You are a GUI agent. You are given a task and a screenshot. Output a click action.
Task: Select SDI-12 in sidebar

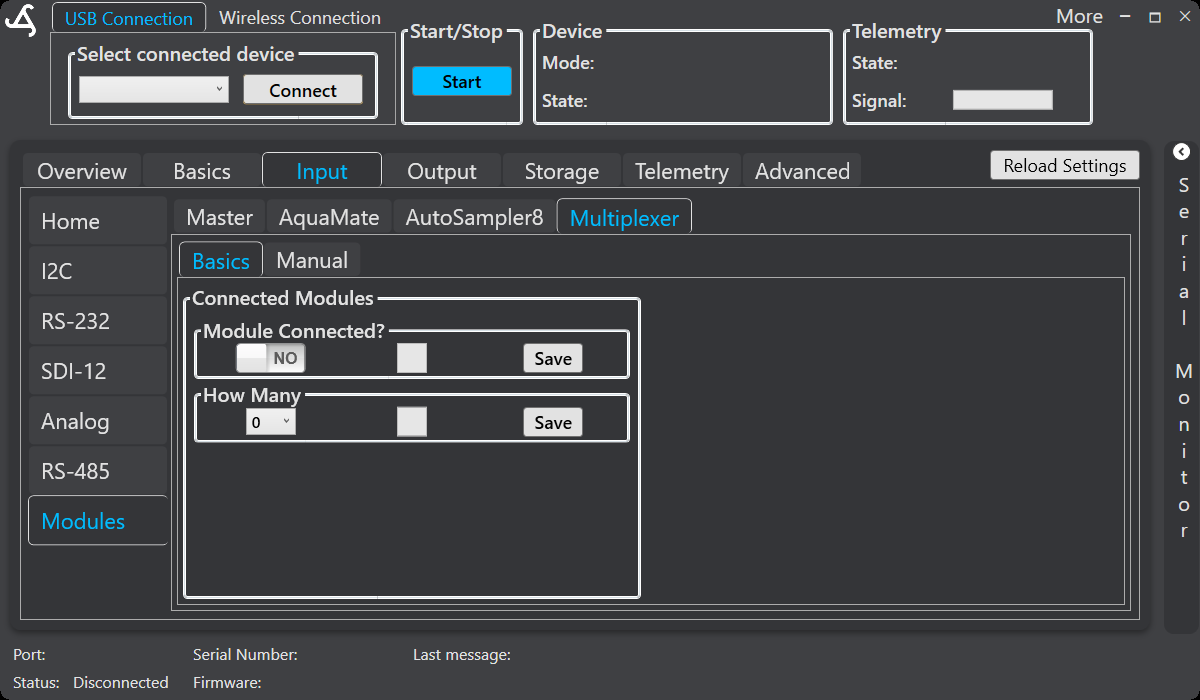98,371
